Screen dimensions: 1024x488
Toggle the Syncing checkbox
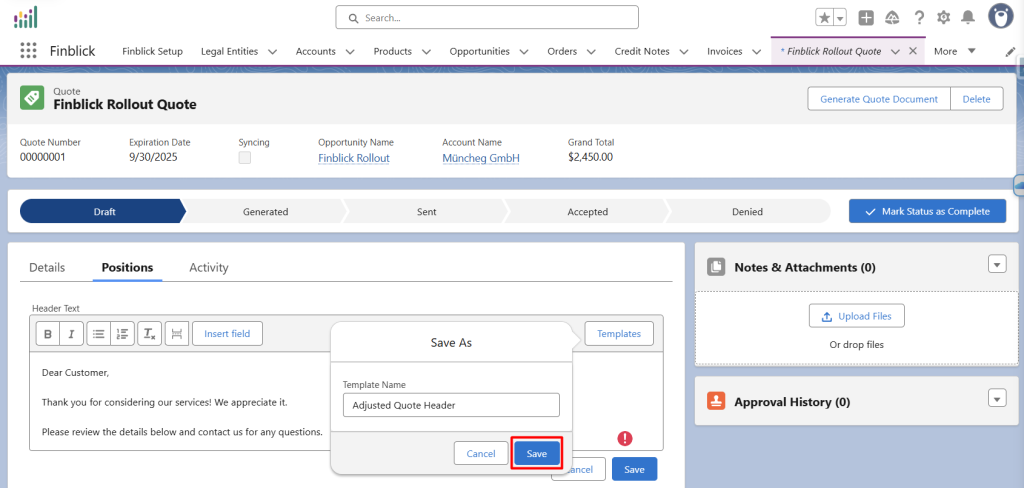[x=245, y=158]
